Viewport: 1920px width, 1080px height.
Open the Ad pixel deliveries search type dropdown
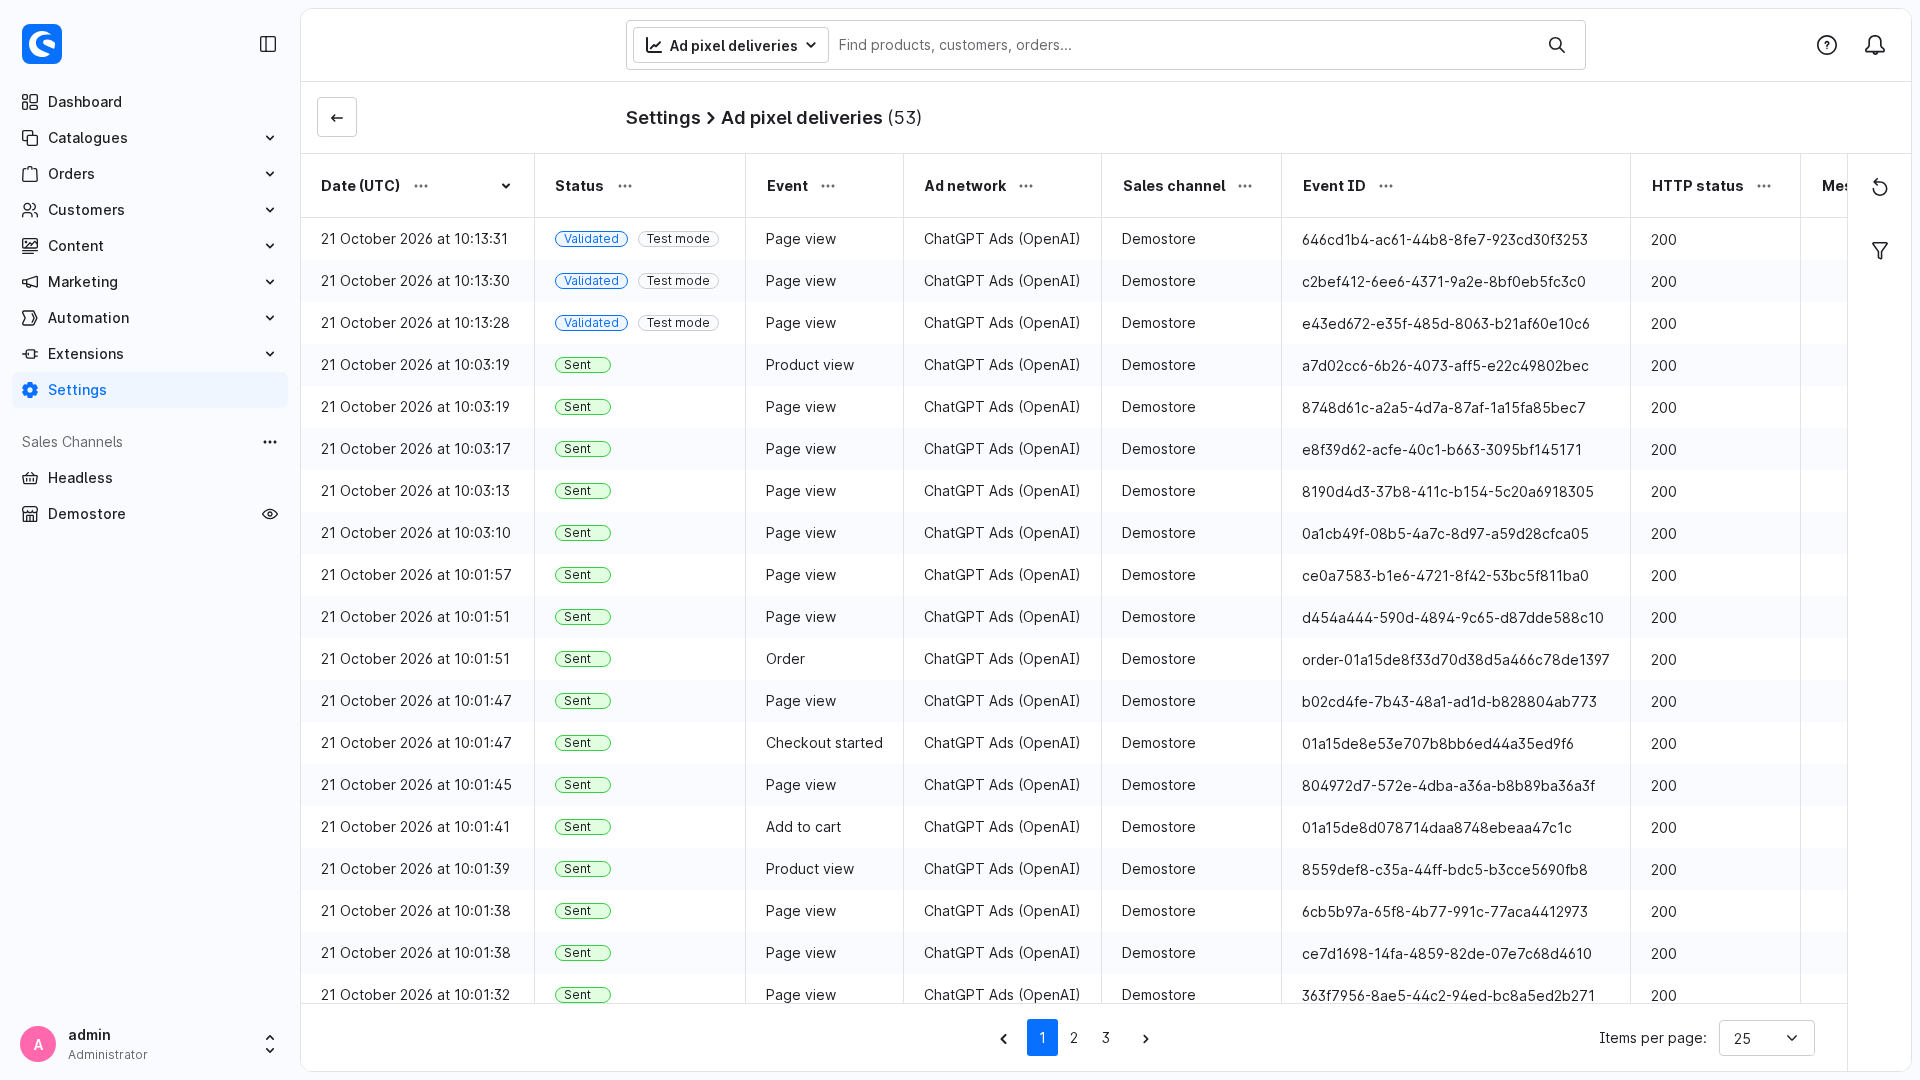pos(731,45)
